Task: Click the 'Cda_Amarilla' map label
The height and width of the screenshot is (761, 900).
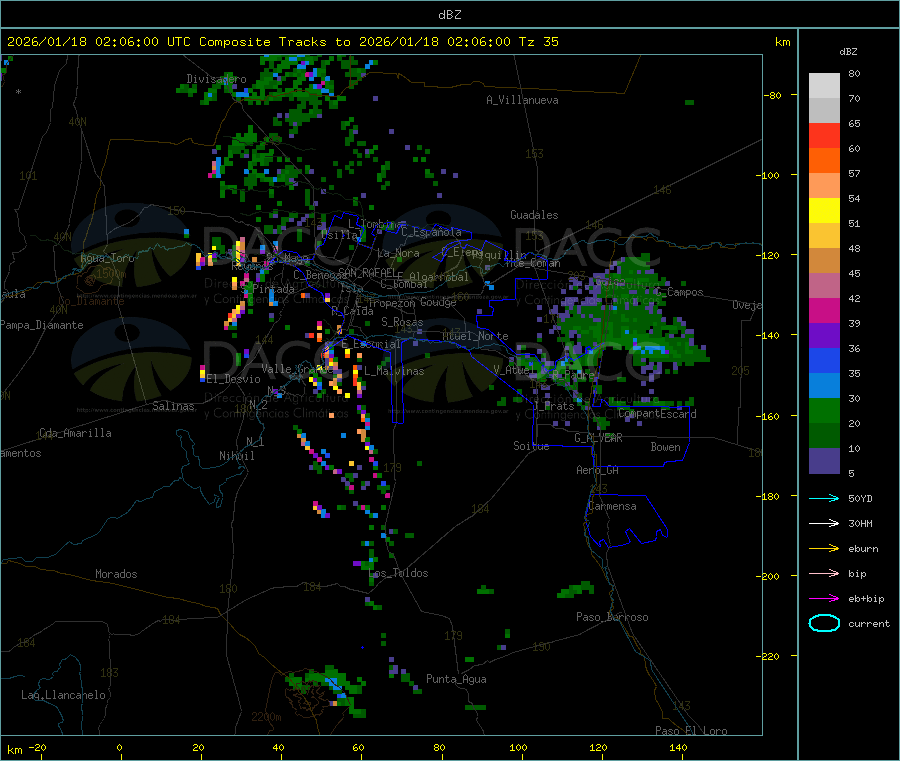Action: point(75,433)
